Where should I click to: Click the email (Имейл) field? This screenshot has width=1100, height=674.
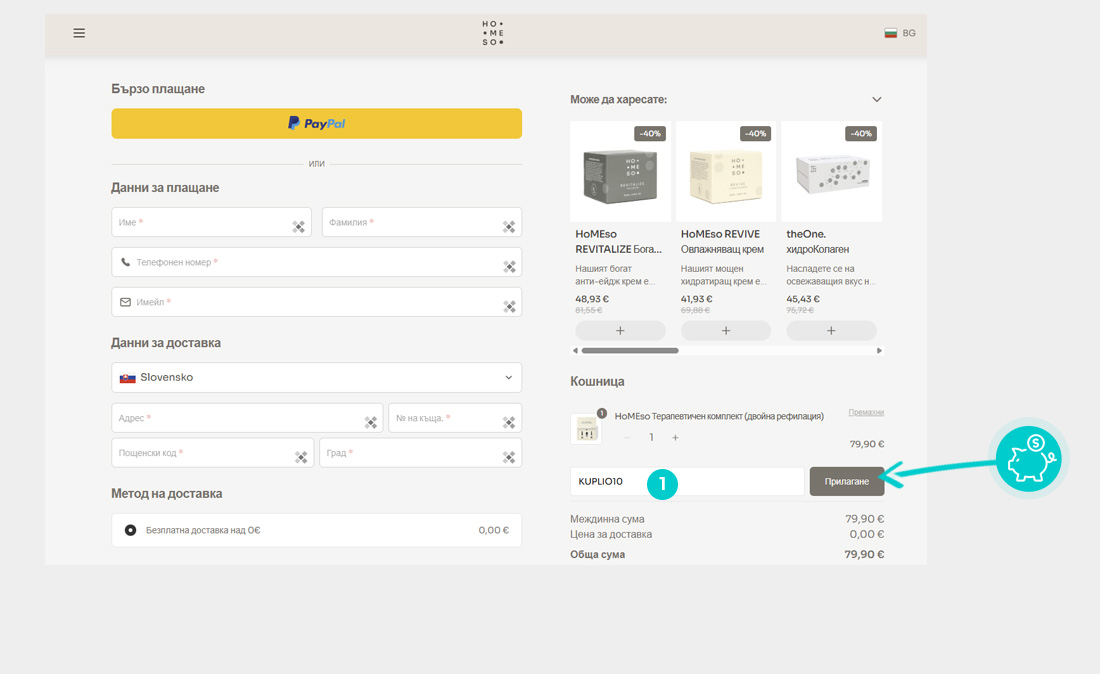click(x=316, y=302)
